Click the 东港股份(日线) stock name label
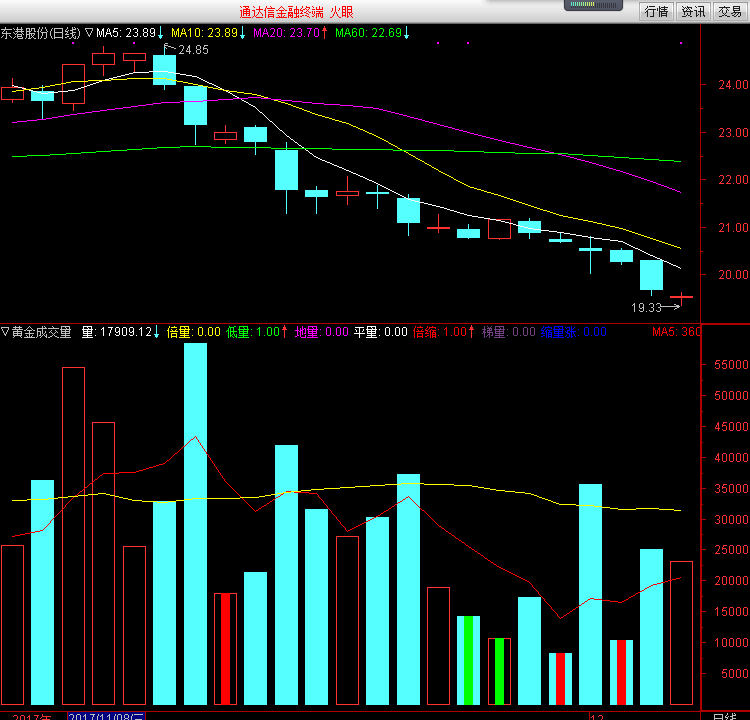The width and height of the screenshot is (750, 720). coord(41,33)
